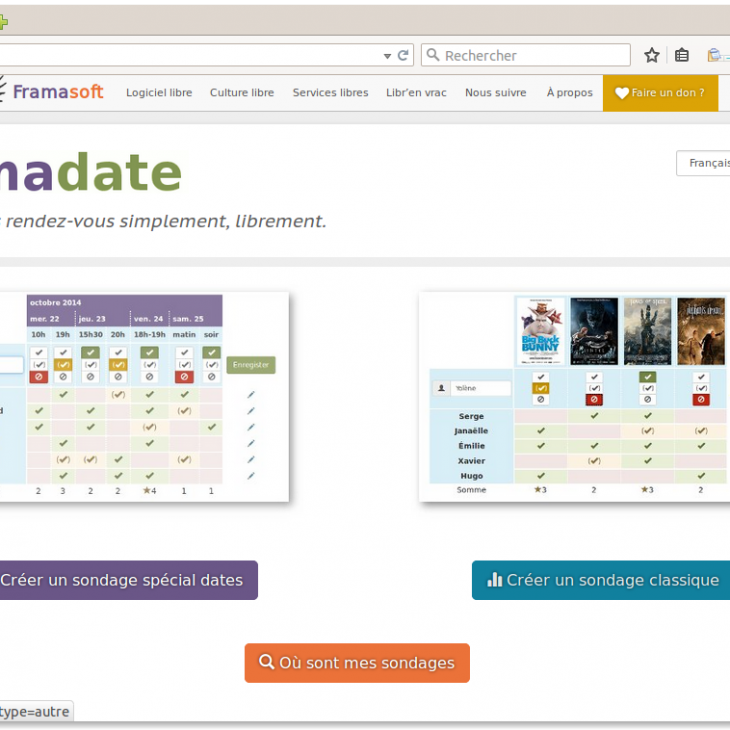Click the heart icon on Faire un don

pos(622,93)
